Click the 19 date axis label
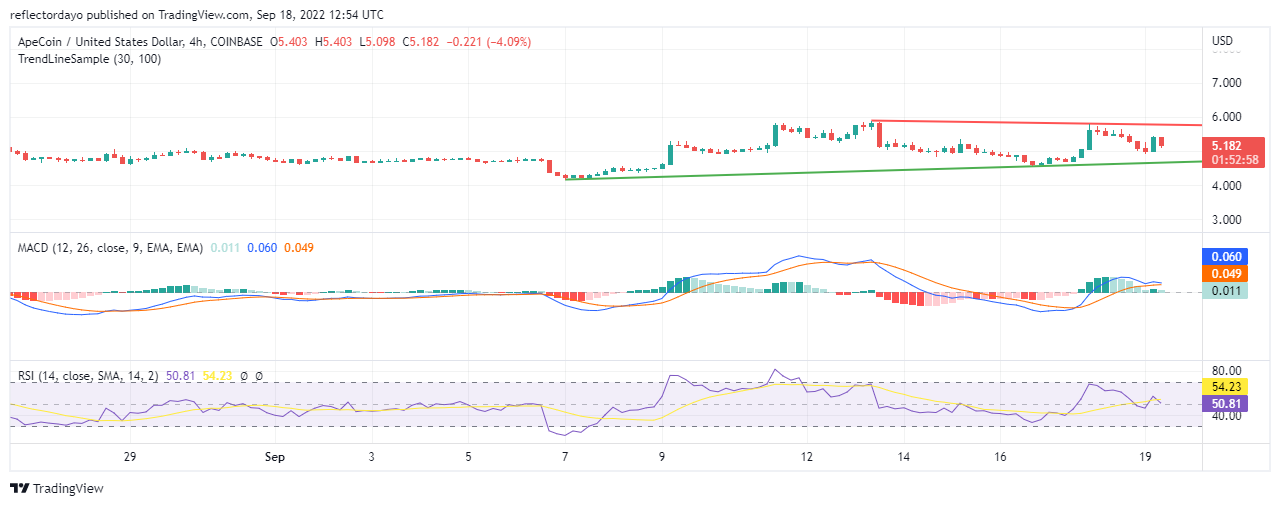The image size is (1280, 506). point(1146,457)
